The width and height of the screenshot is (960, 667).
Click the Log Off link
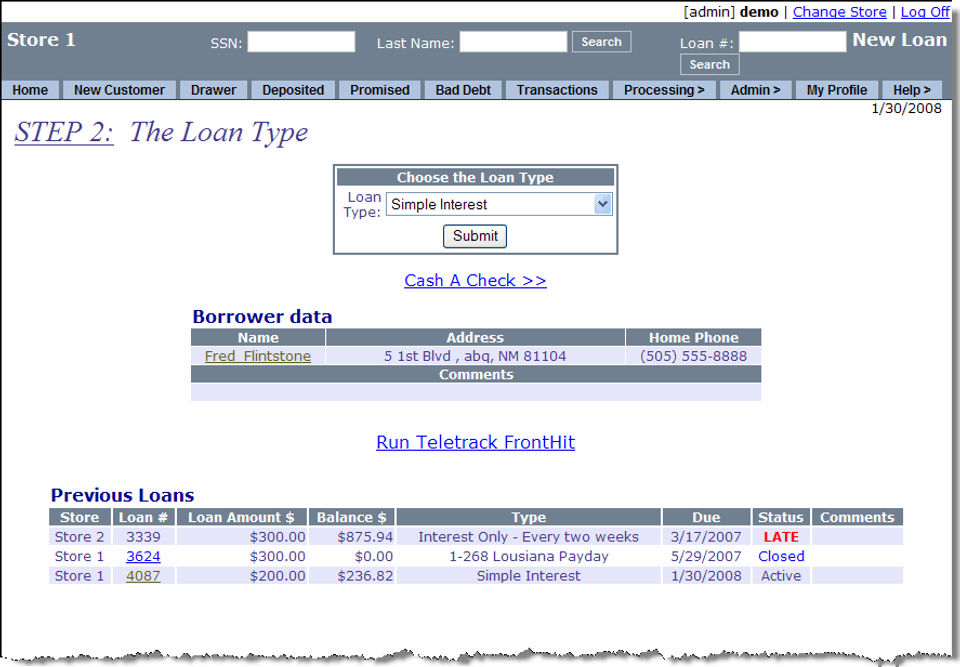pyautogui.click(x=925, y=12)
